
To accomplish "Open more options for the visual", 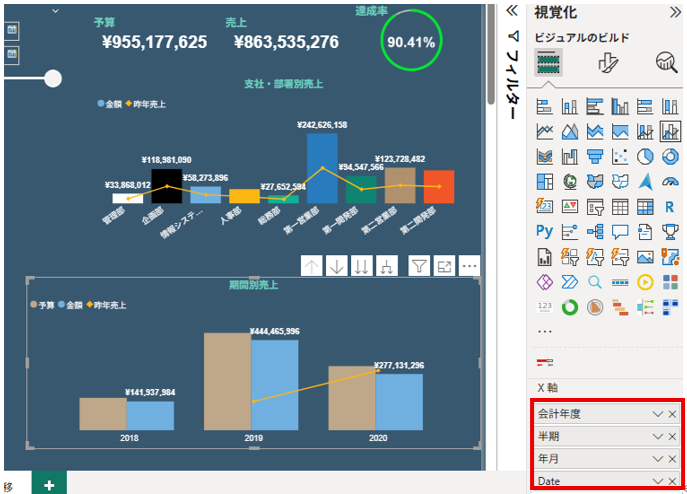I will coord(469,266).
